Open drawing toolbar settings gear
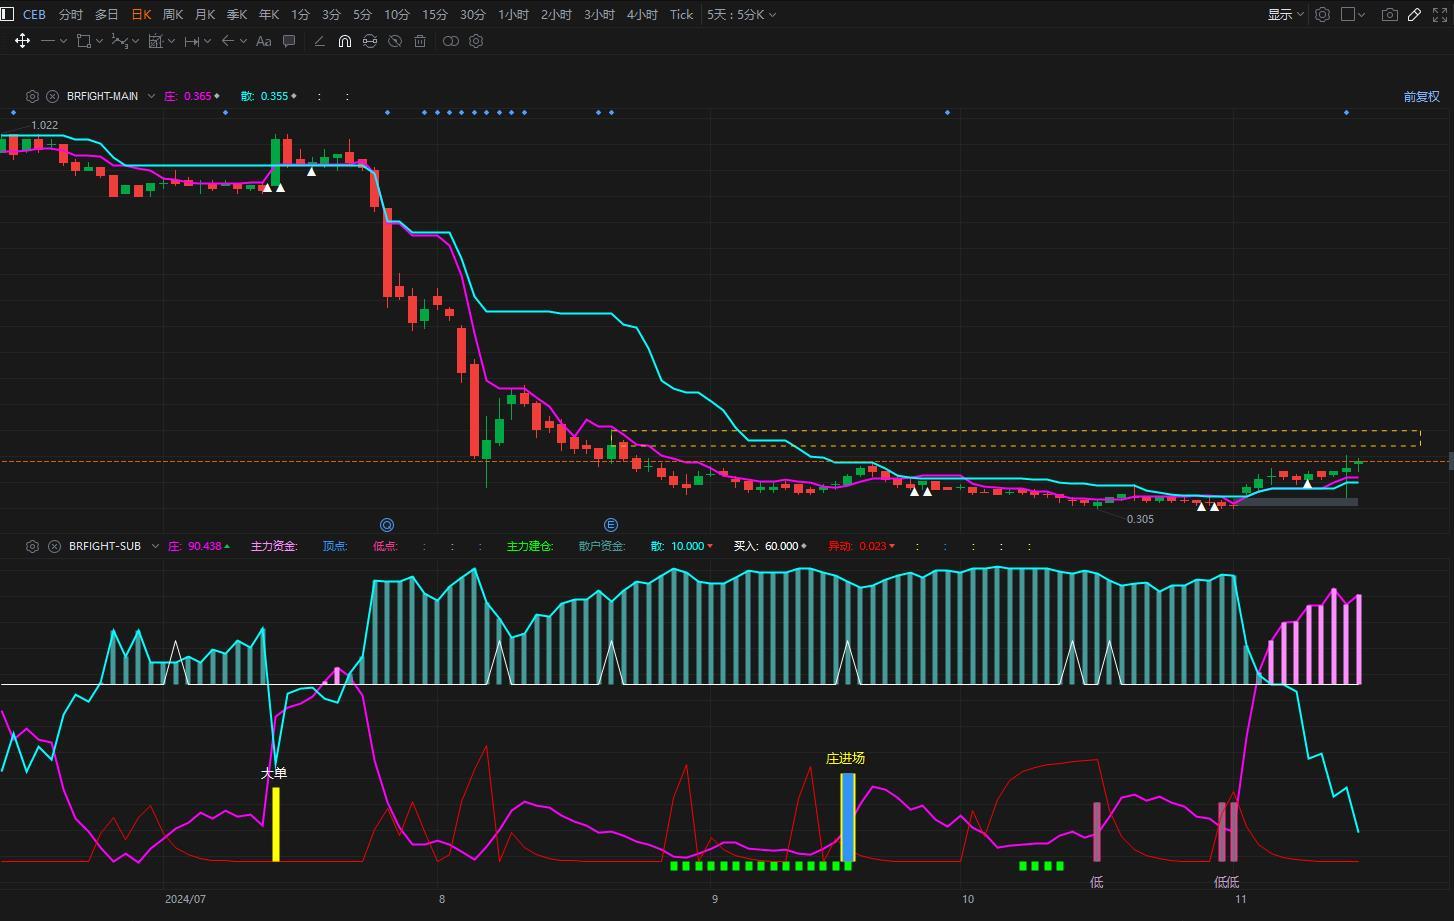The image size is (1454, 921). [476, 41]
